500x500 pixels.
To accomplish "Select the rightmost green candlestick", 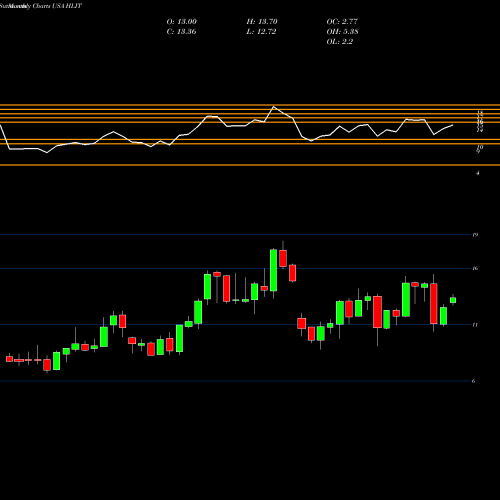I will point(453,300).
